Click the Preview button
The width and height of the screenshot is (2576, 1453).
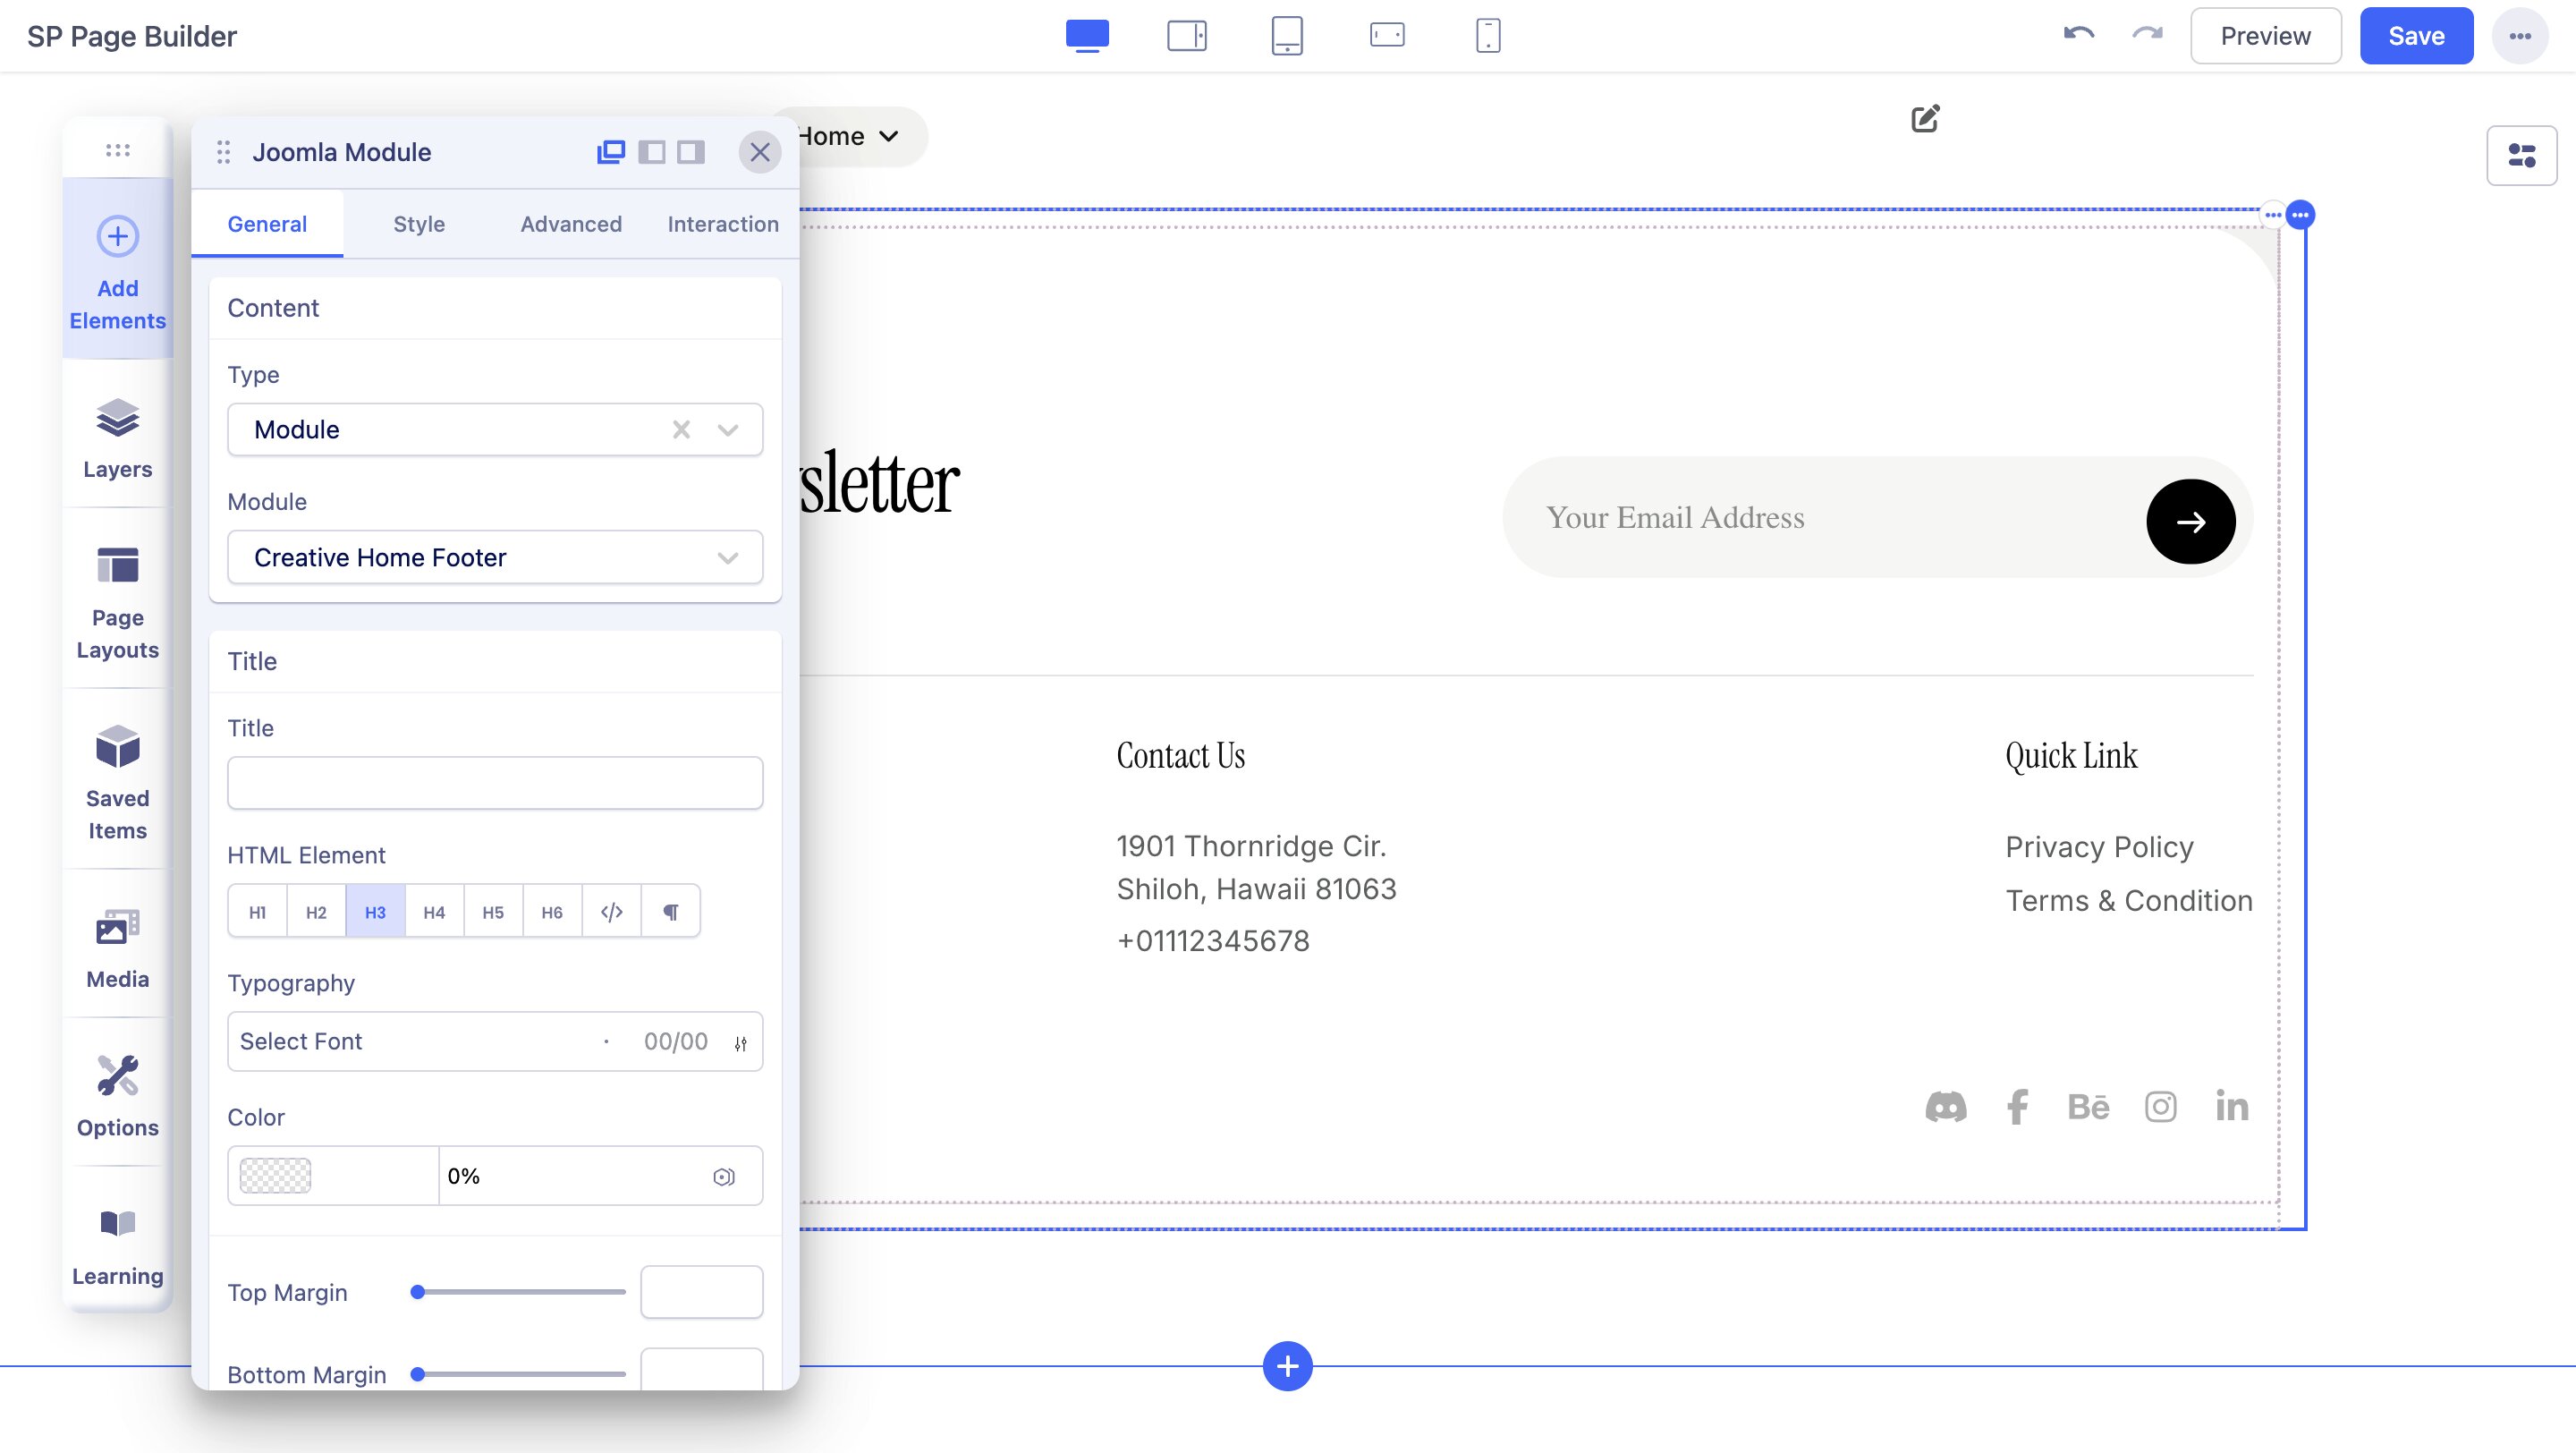tap(2264, 36)
